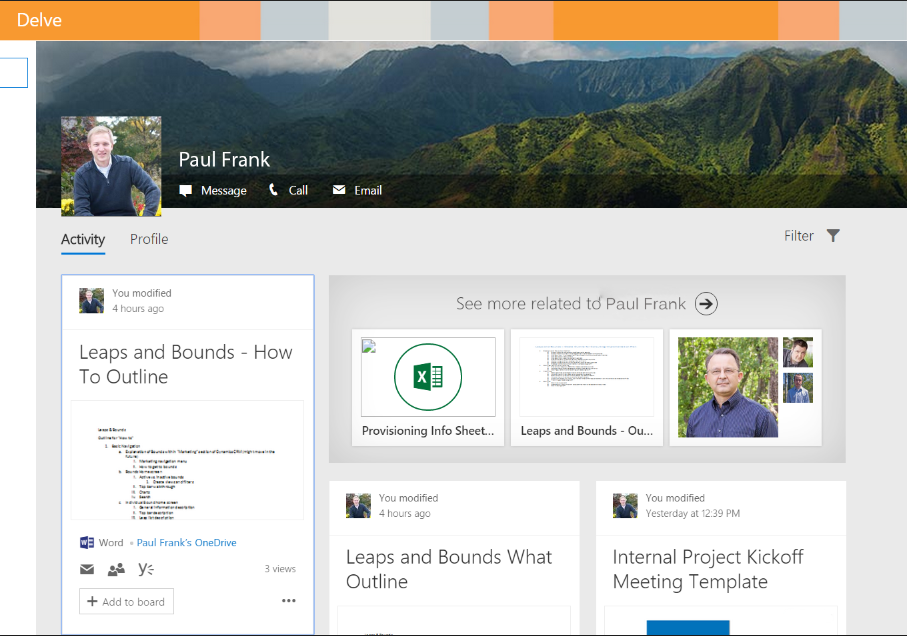Open Paul Frank's OneDrive link
907x636 pixels.
[186, 542]
